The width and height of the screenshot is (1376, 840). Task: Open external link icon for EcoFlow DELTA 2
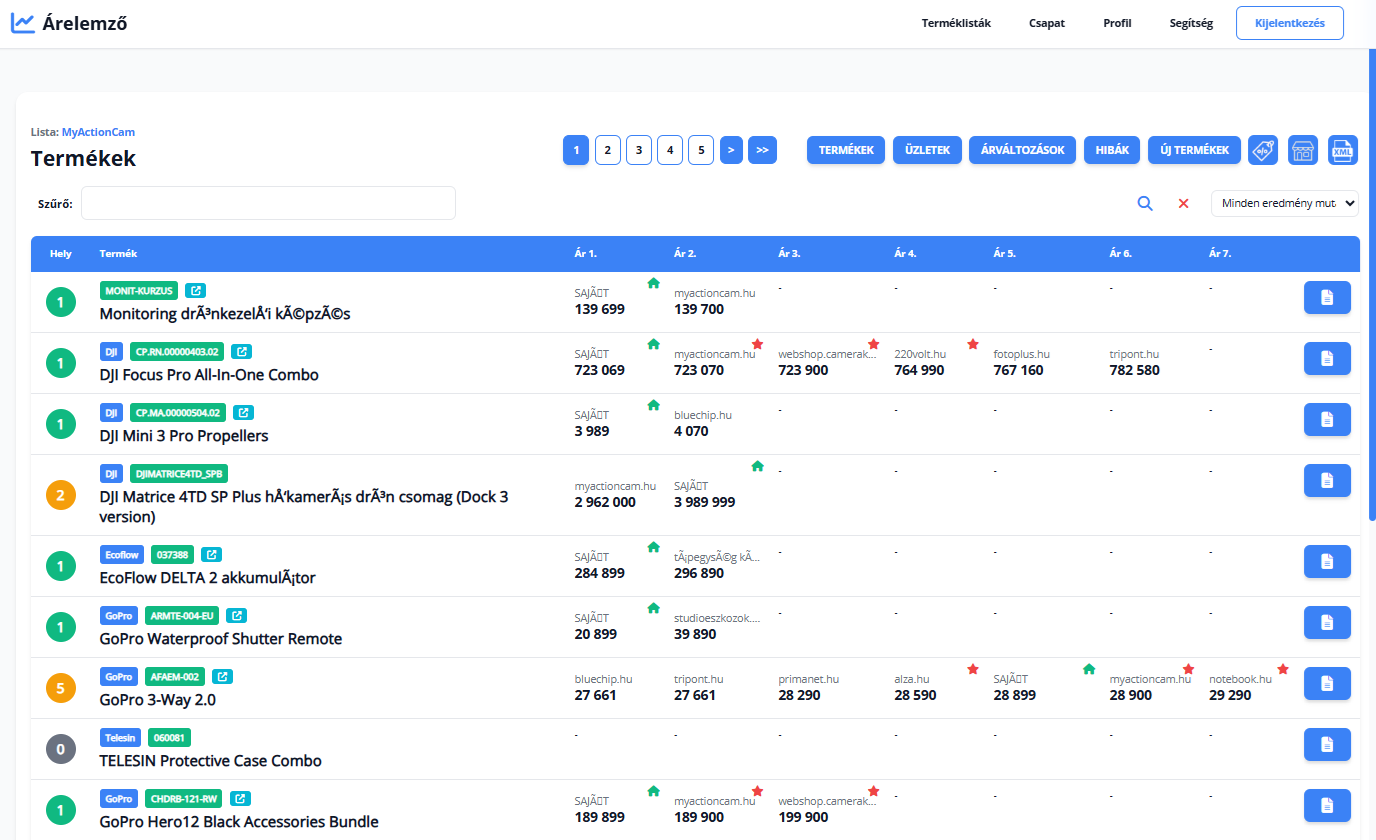[210, 554]
